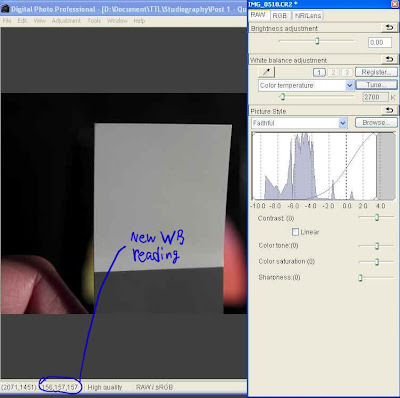Reset white balance adjustment with revert arrow
Screen dimensions: 400x398
[x=389, y=59]
